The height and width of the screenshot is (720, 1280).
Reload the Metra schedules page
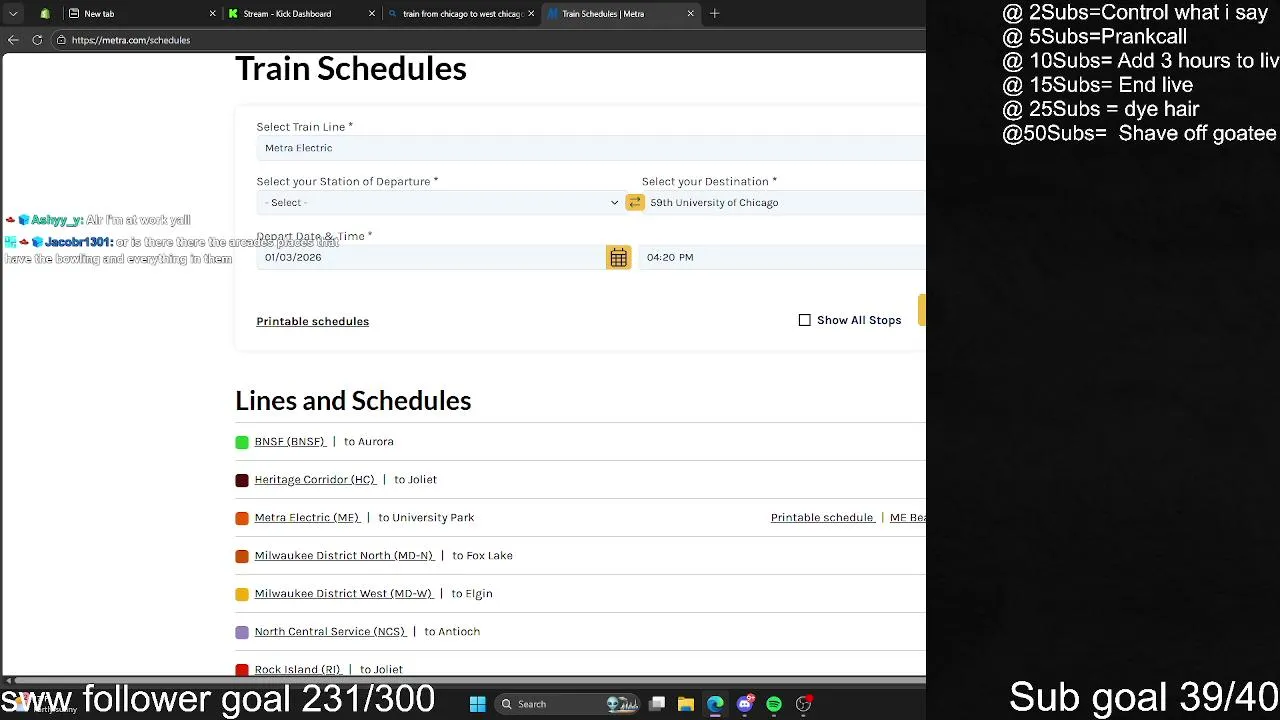[37, 40]
